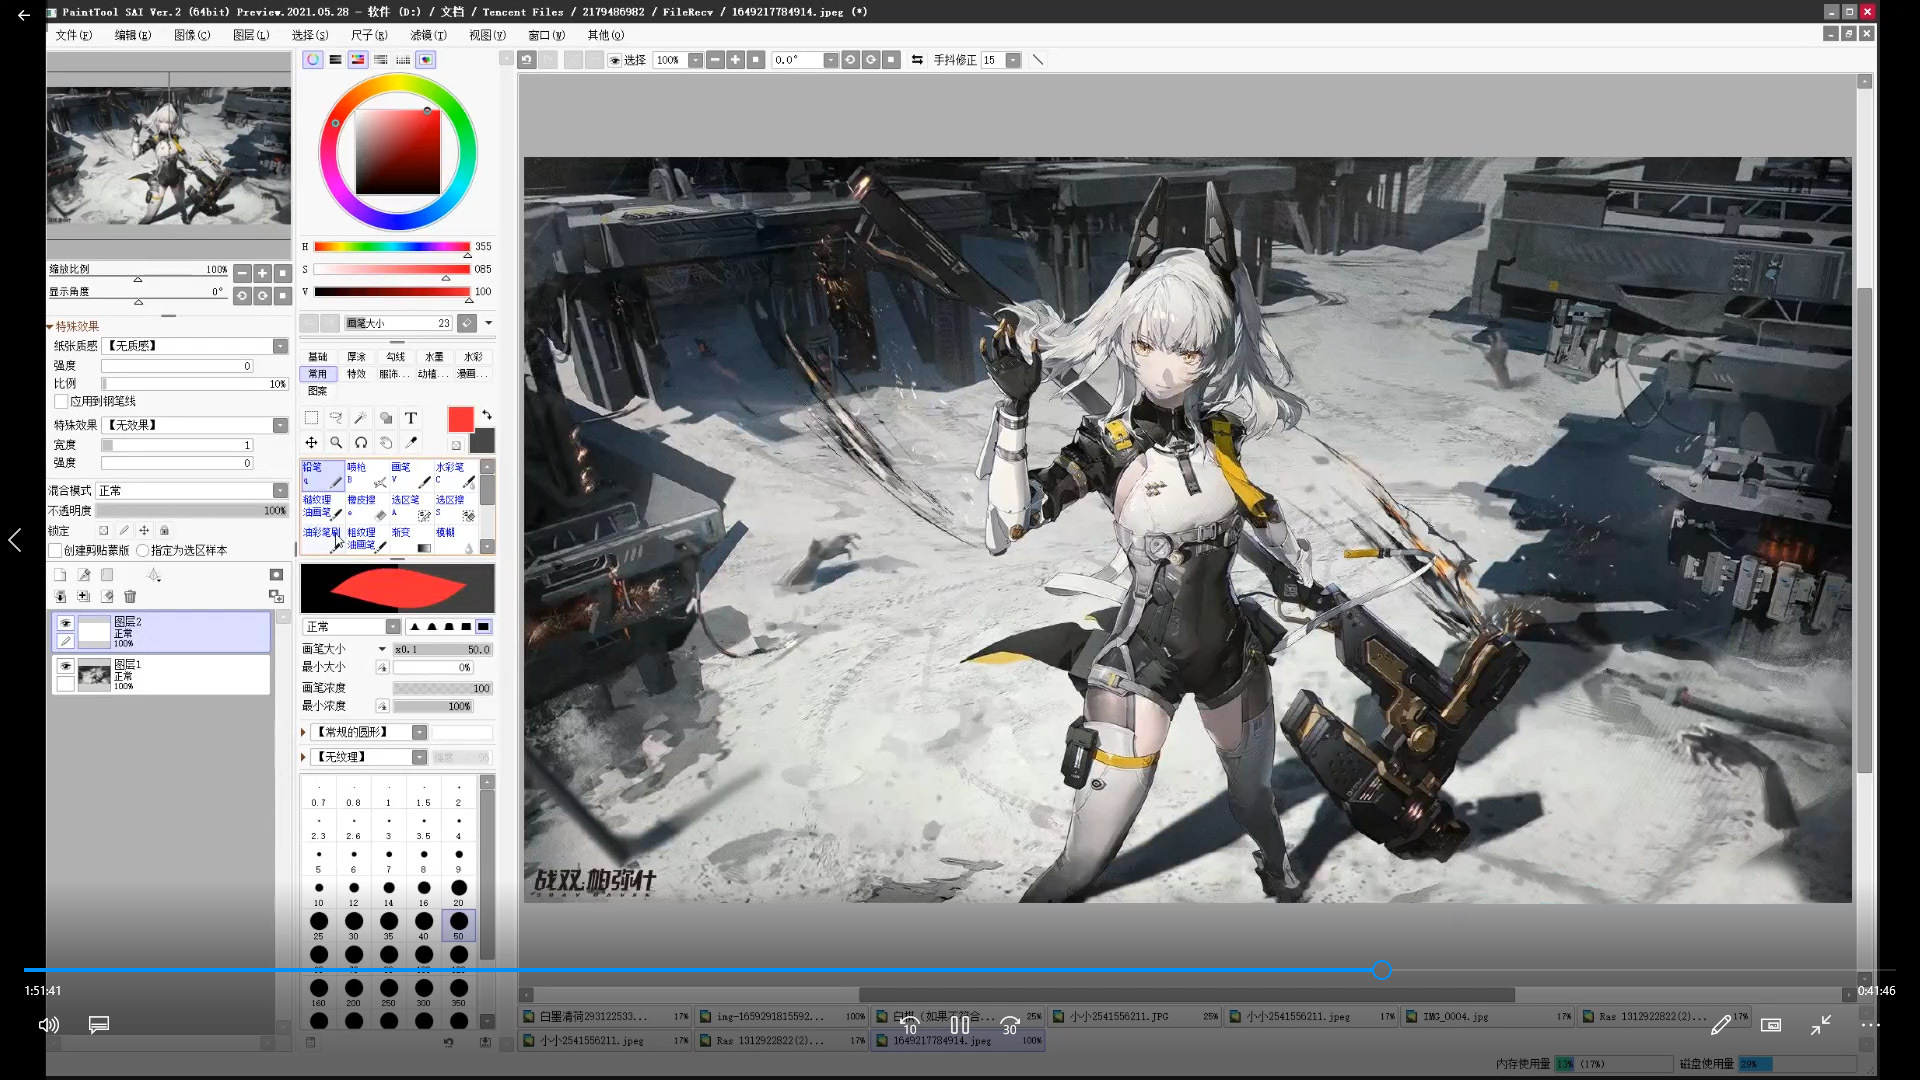Open the rotation angle 0.0° dropdown
The width and height of the screenshot is (1920, 1080).
point(830,60)
